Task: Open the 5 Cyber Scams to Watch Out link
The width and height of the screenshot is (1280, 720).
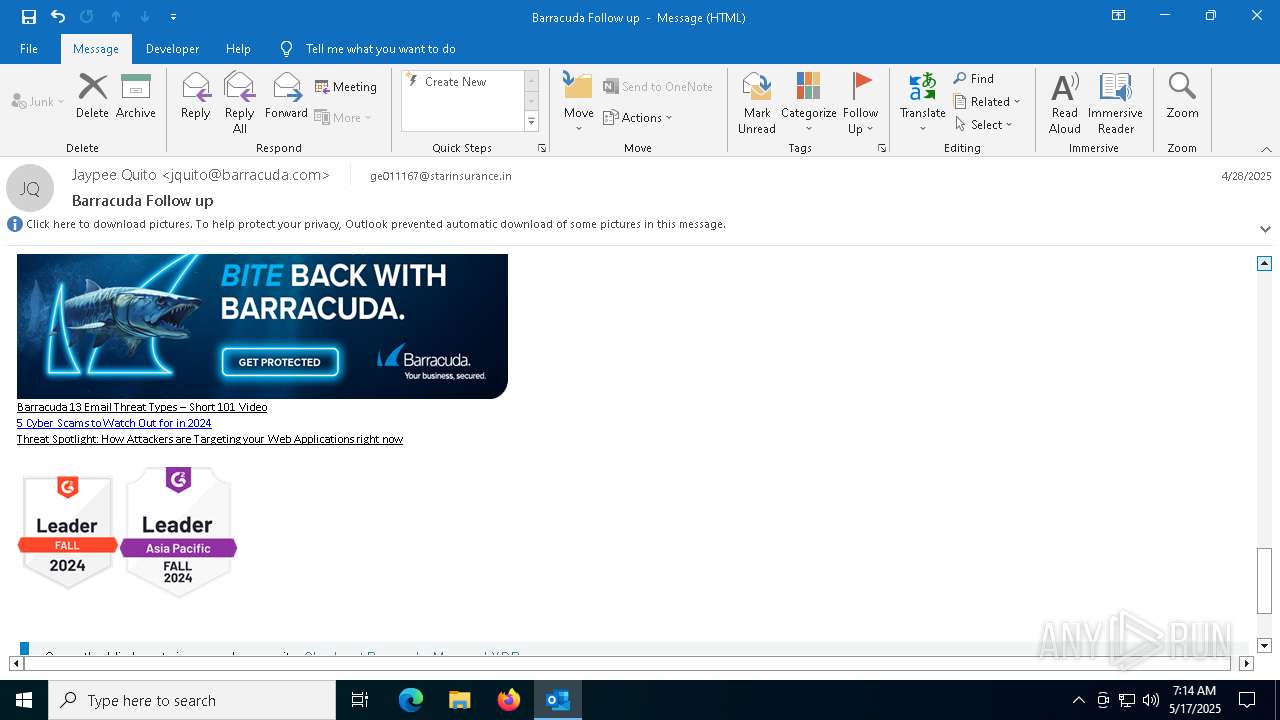Action: tap(114, 423)
